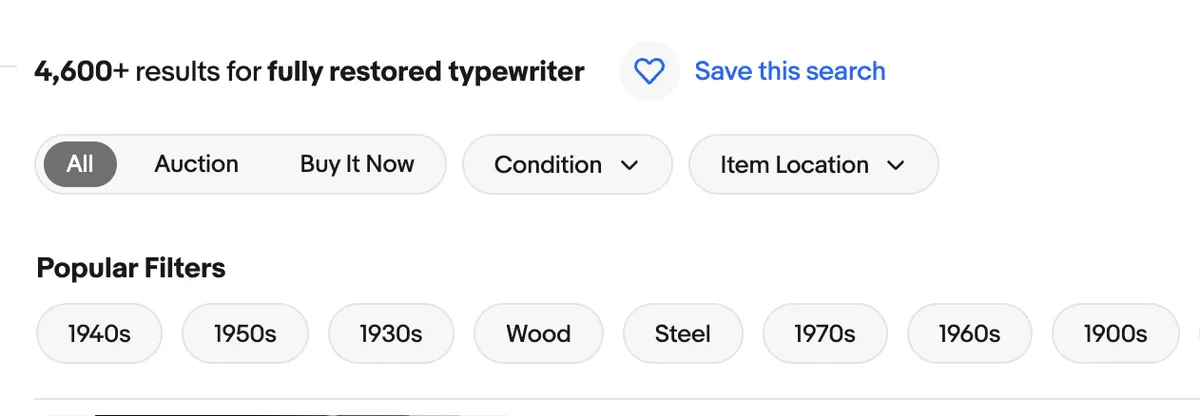The width and height of the screenshot is (1200, 416).
Task: Filter by Wood material
Action: pos(538,333)
